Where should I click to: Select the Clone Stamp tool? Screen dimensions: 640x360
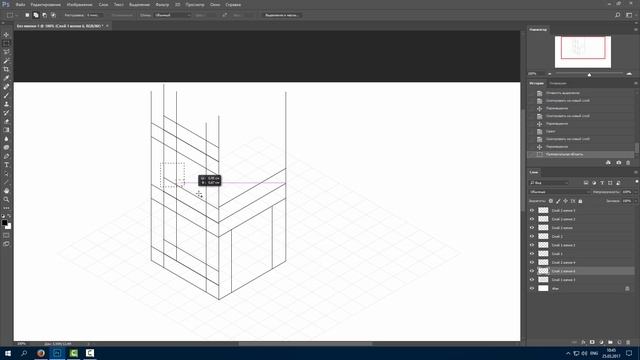(x=6, y=104)
